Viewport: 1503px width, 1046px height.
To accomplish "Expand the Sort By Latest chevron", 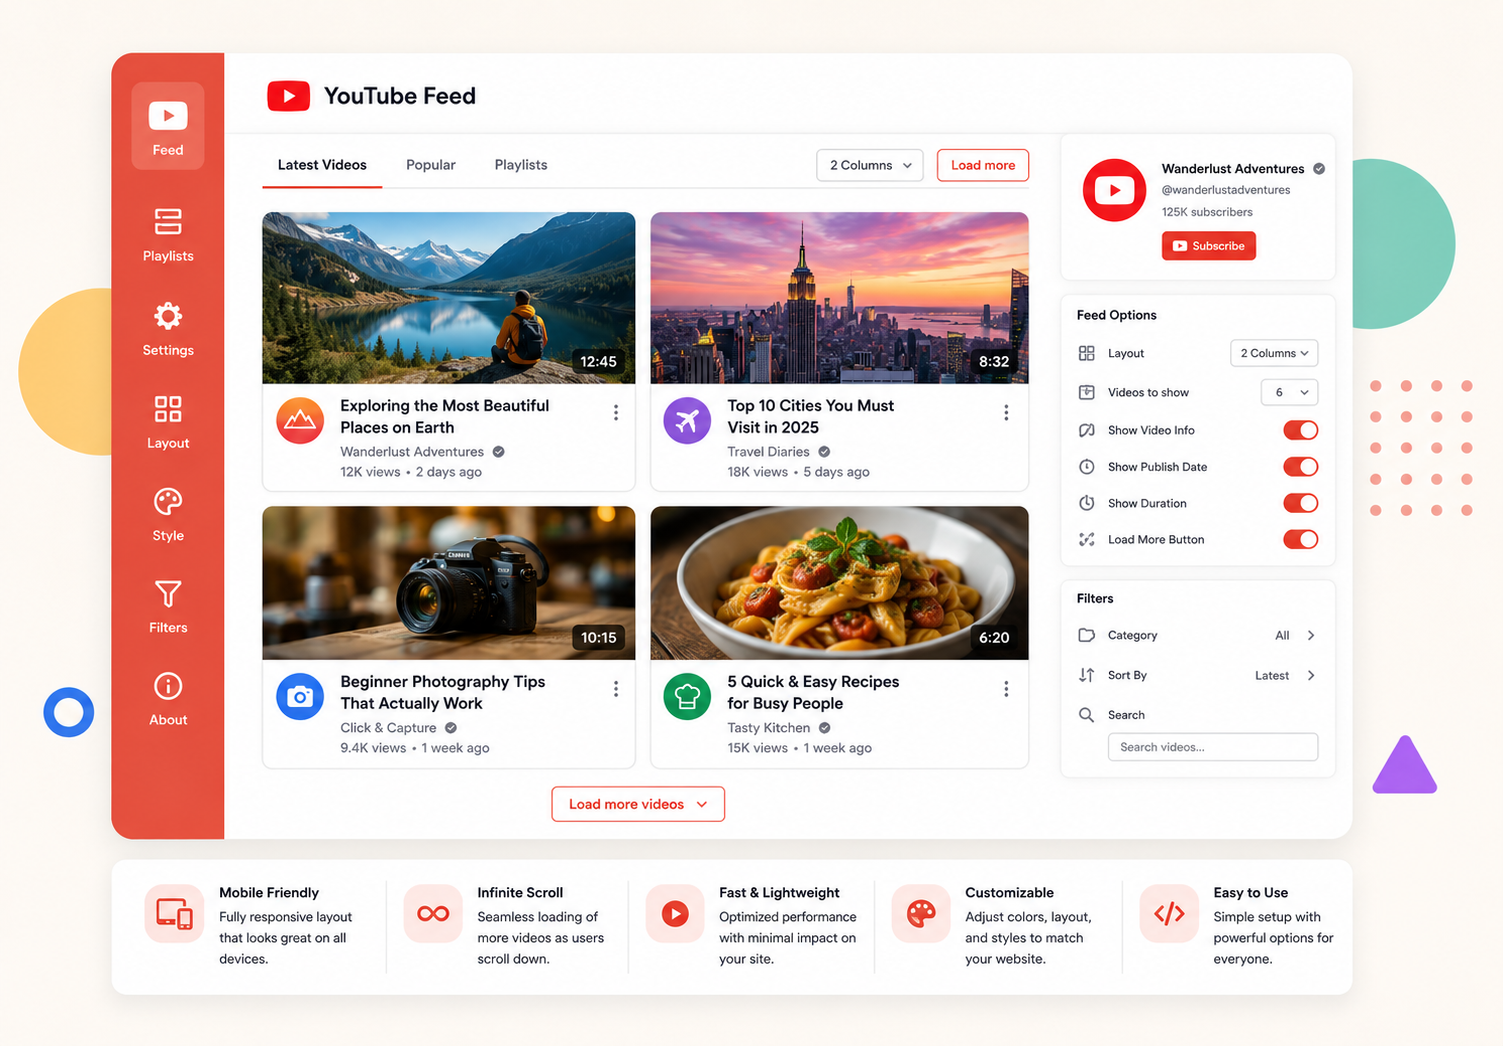I will click(1311, 675).
